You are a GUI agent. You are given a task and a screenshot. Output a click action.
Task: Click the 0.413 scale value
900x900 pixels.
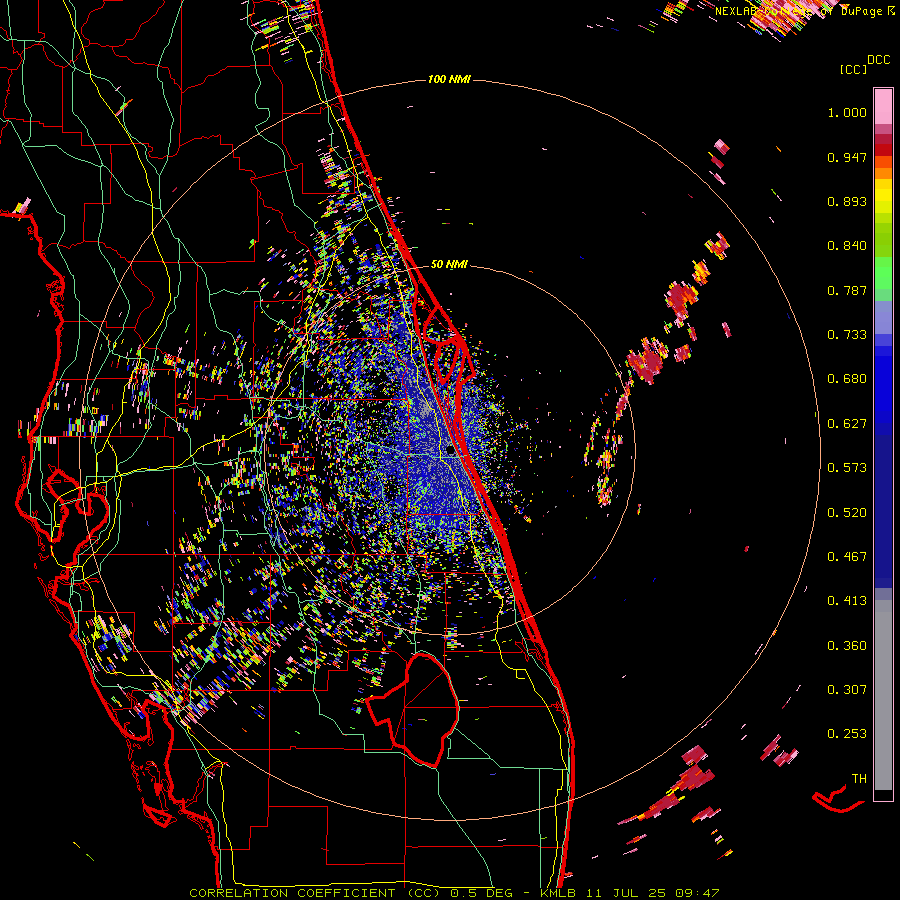click(x=847, y=601)
